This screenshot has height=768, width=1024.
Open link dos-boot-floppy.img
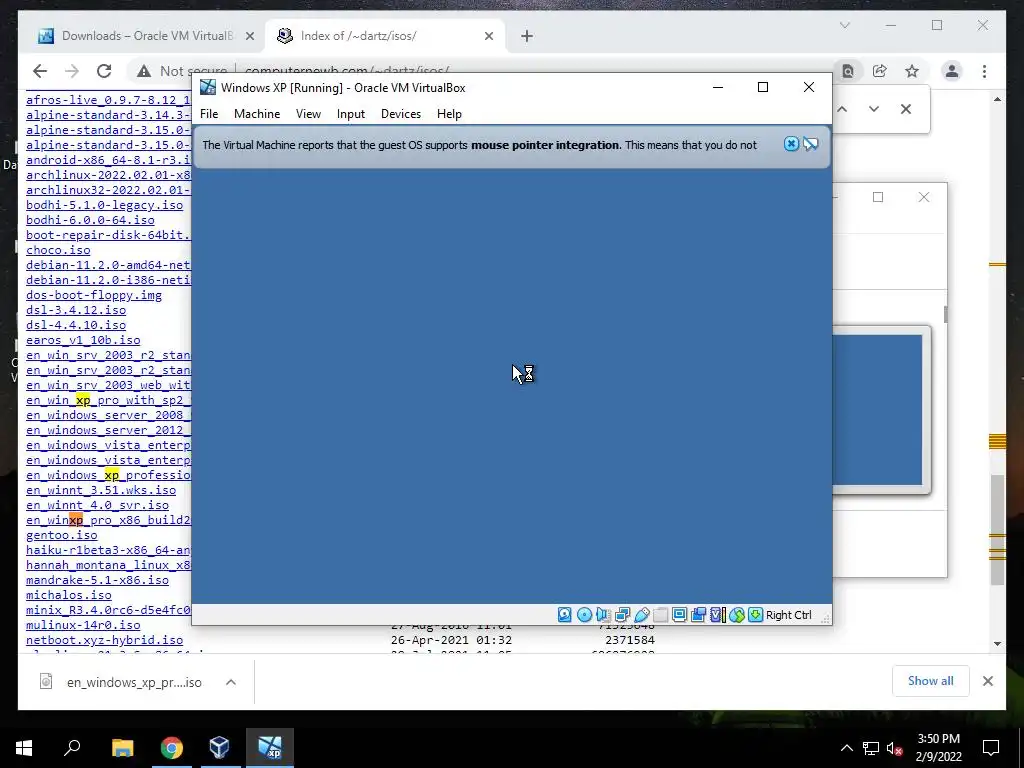(94, 295)
